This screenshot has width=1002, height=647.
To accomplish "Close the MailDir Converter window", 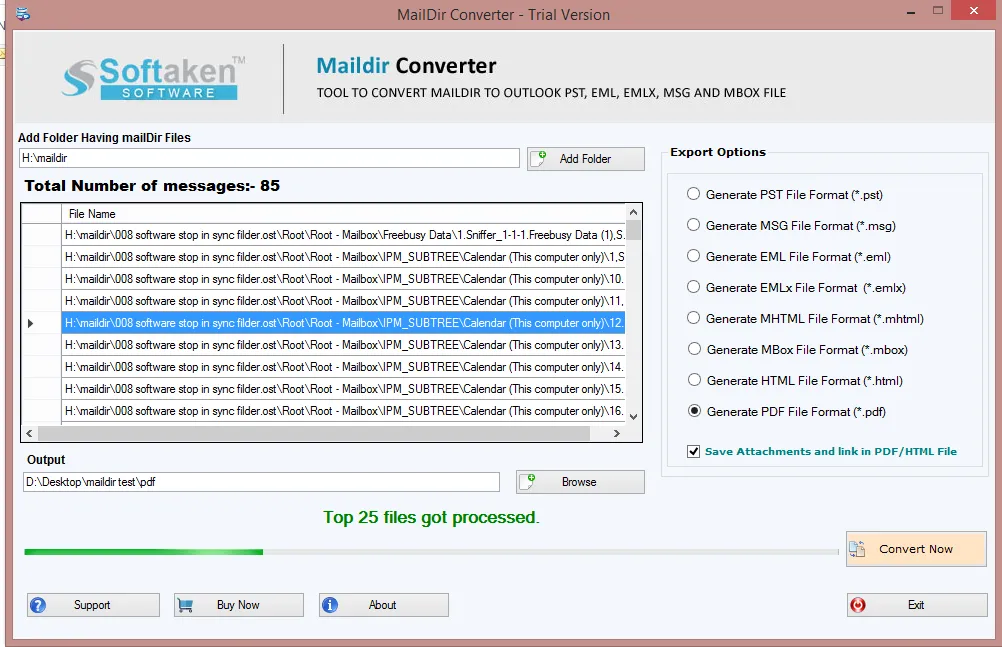I will click(x=974, y=10).
